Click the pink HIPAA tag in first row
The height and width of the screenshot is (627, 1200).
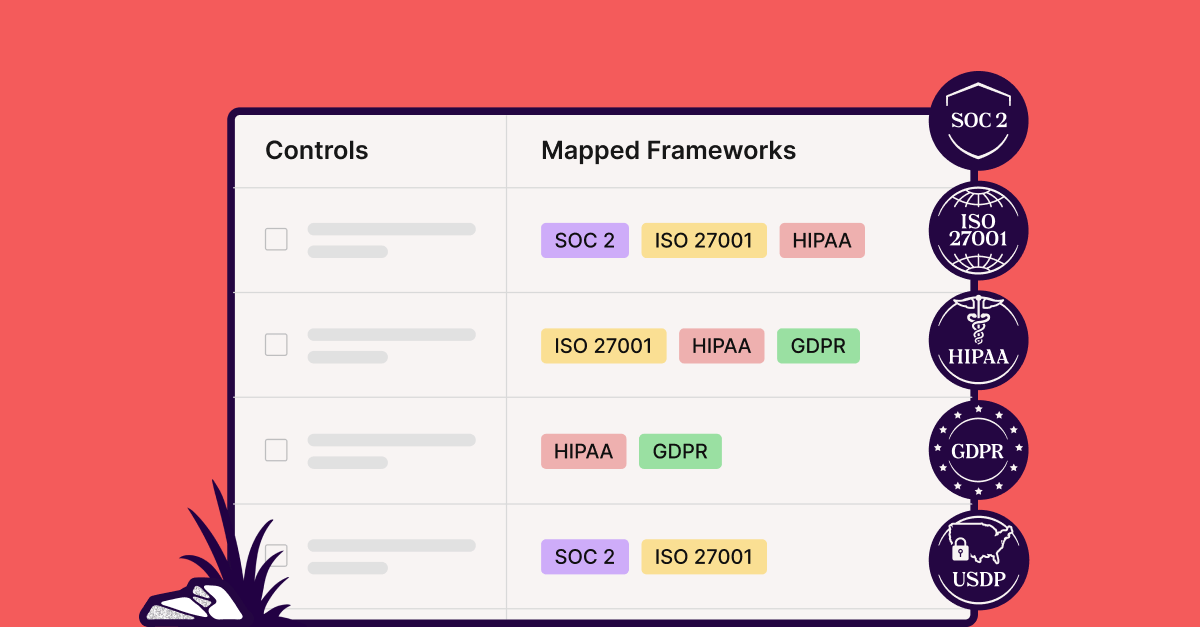822,241
